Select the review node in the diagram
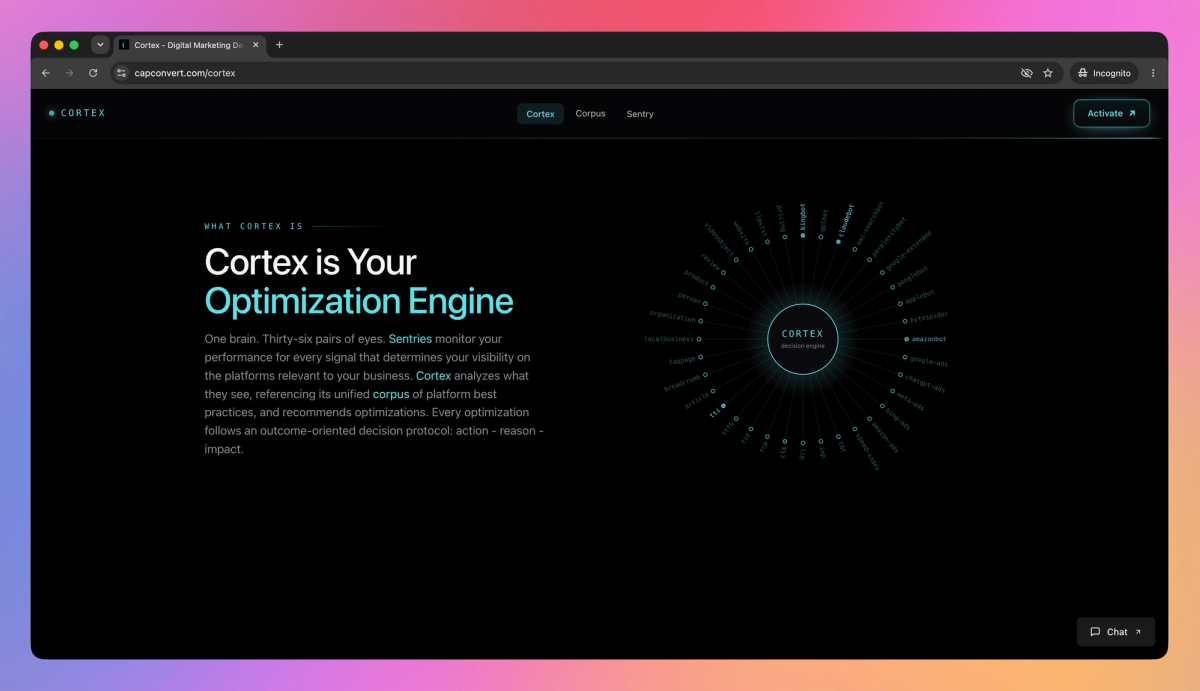 tap(711, 264)
